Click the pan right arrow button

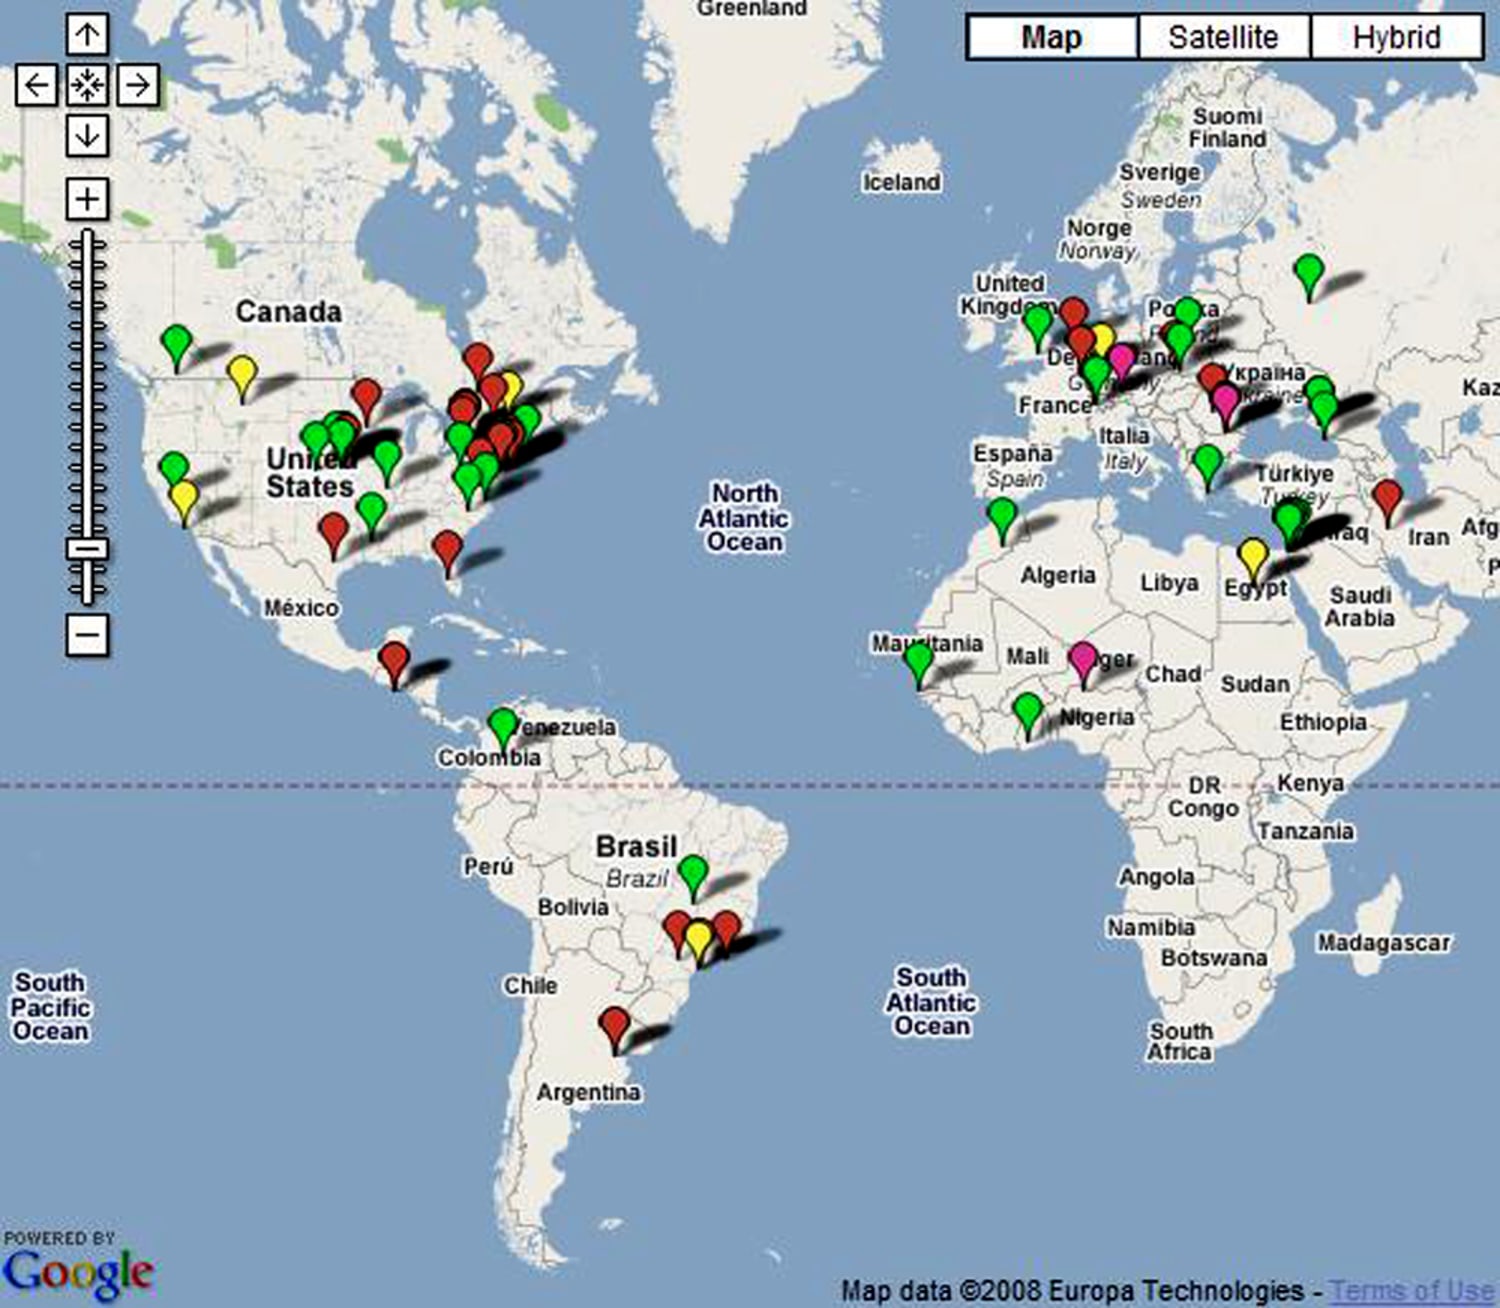[x=138, y=85]
